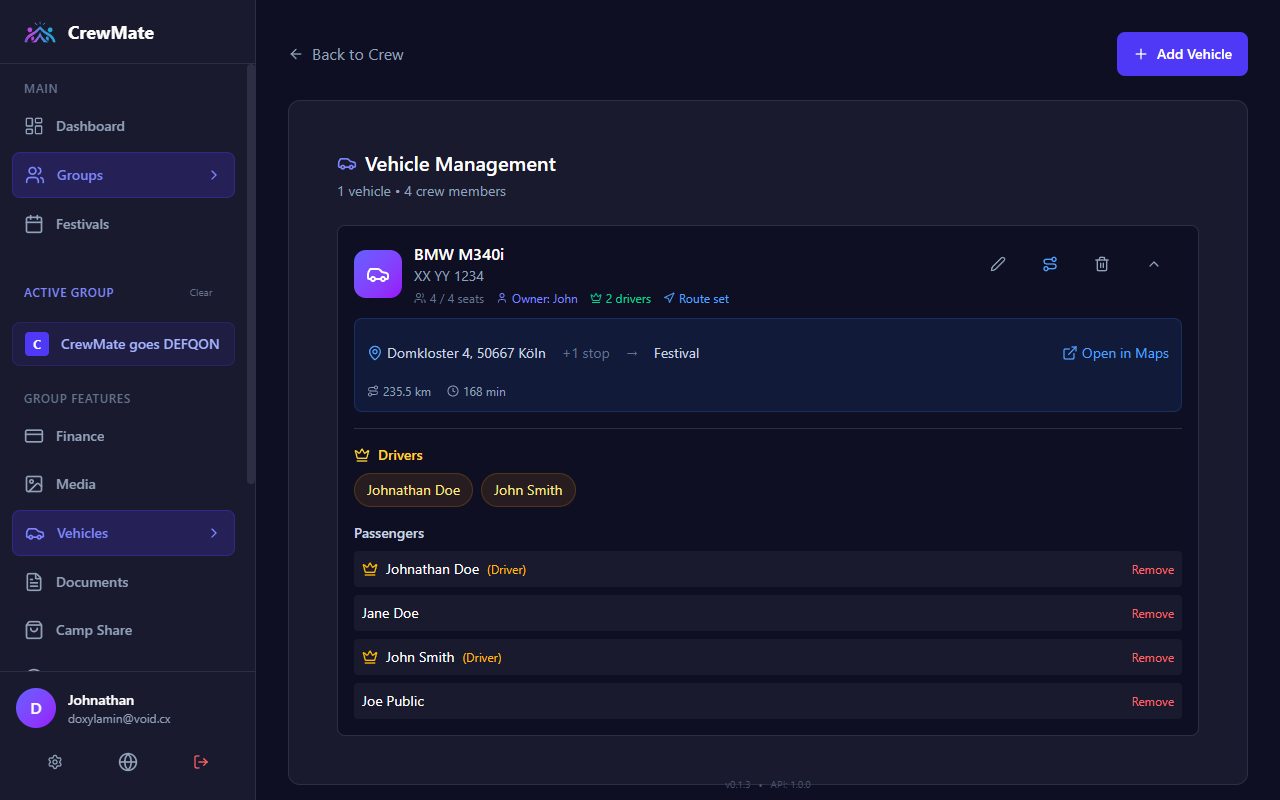Click Add Vehicle button
The height and width of the screenshot is (800, 1280).
pyautogui.click(x=1182, y=54)
